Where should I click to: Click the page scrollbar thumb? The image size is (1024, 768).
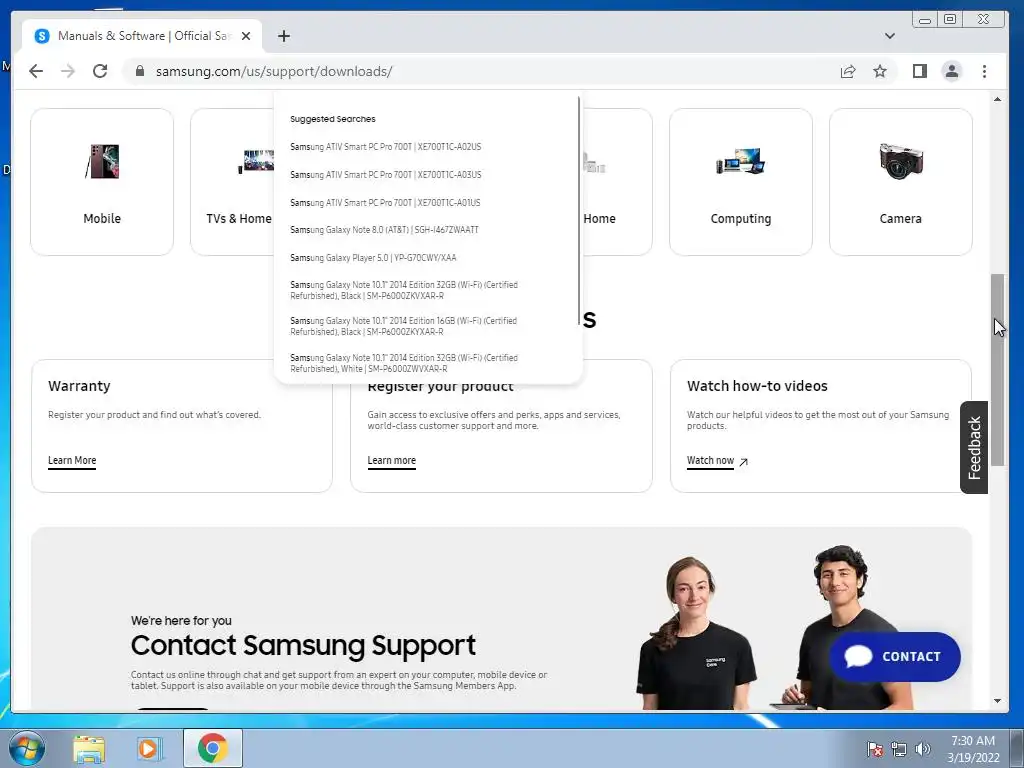(997, 369)
